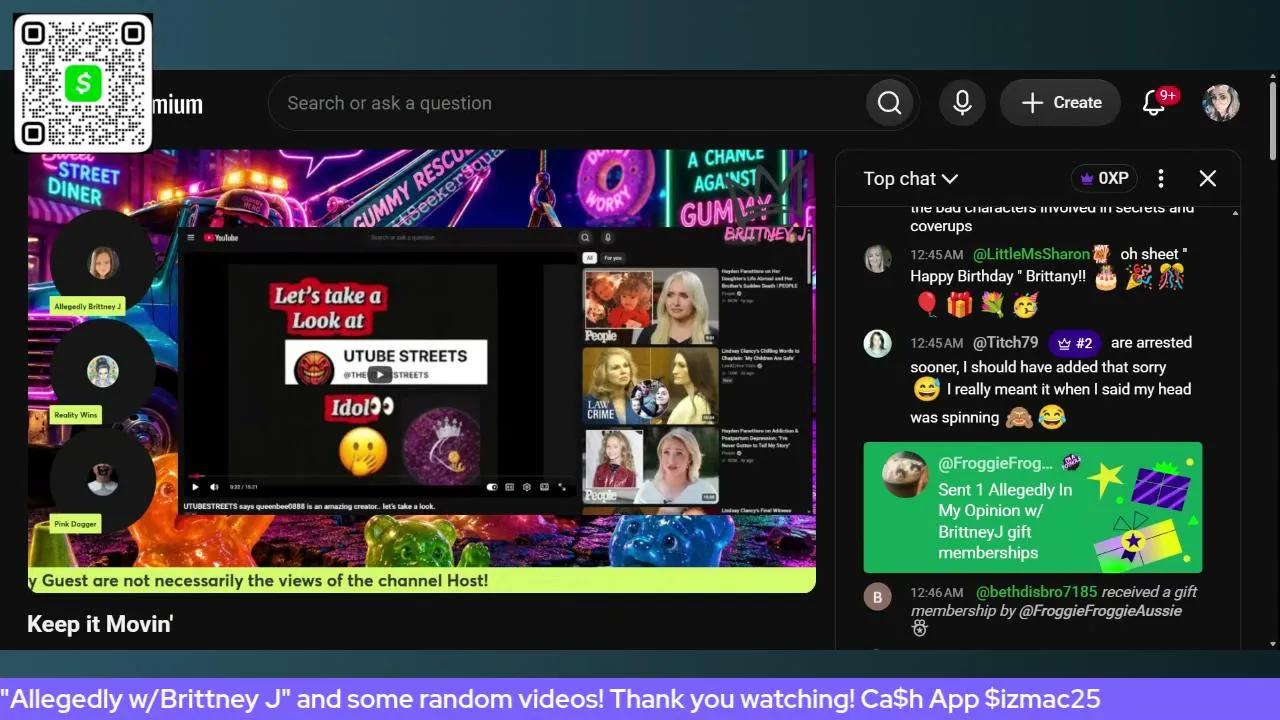
Task: Click the caption text UTUBESTREETS says queenbee0888
Action: (309, 506)
